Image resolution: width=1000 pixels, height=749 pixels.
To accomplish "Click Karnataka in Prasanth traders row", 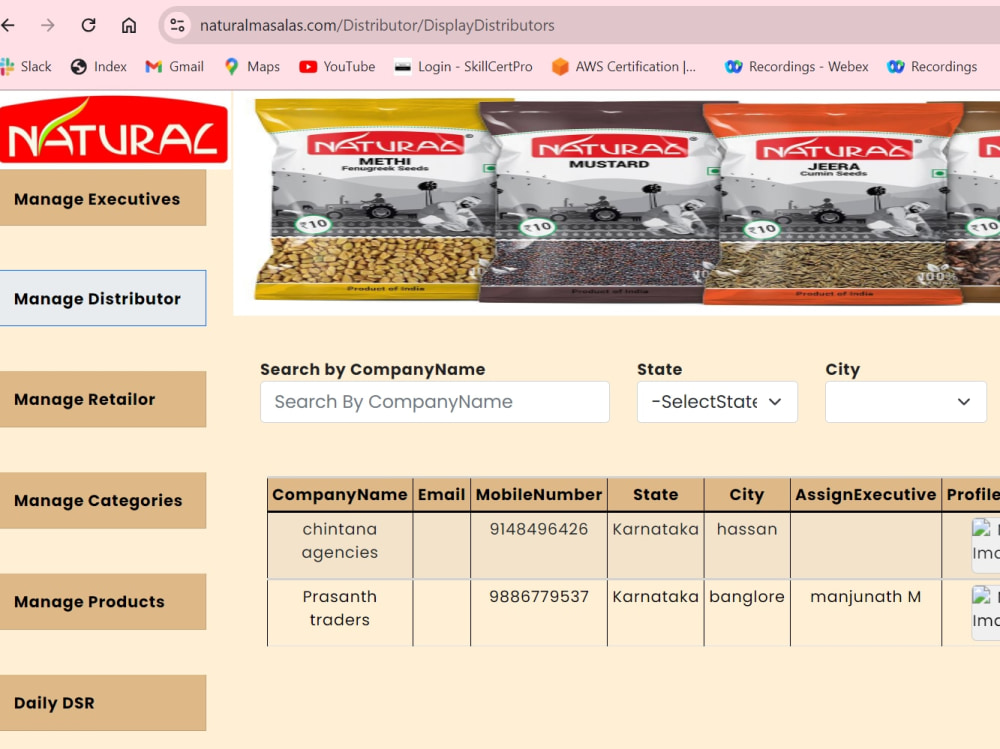I will (x=656, y=597).
